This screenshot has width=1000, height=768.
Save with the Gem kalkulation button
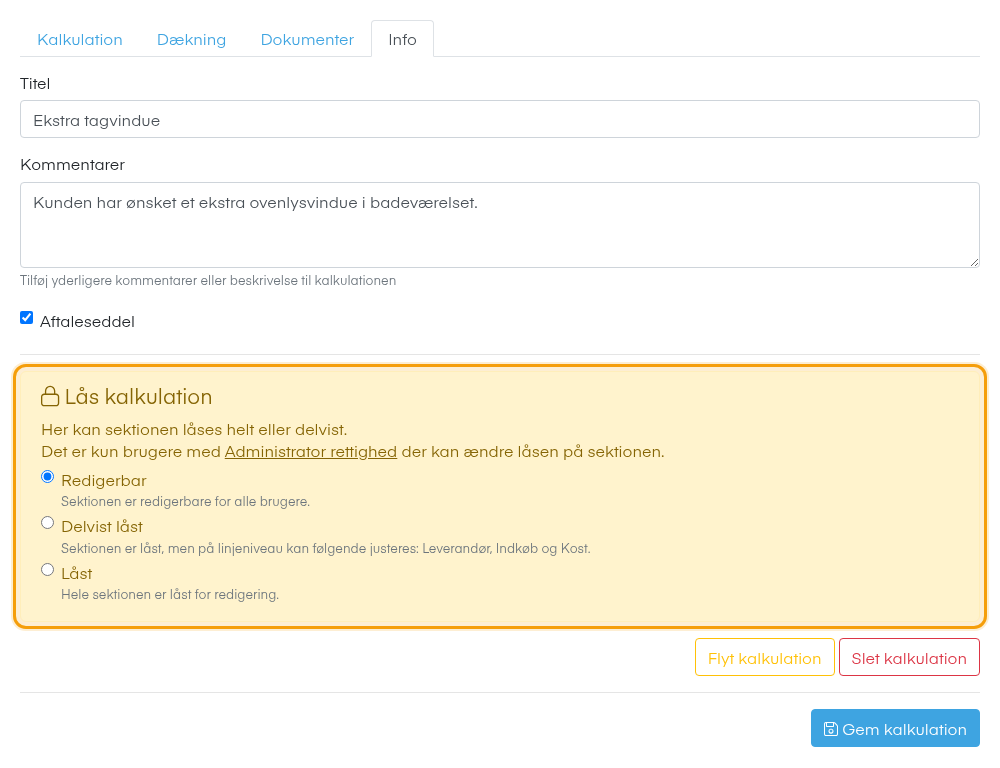[x=895, y=728]
